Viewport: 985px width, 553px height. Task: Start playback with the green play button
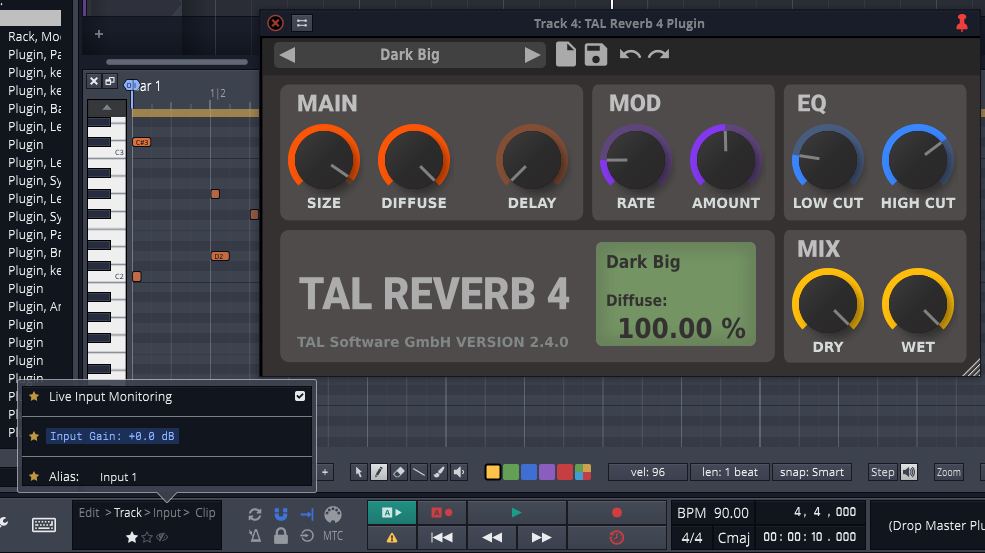point(516,513)
